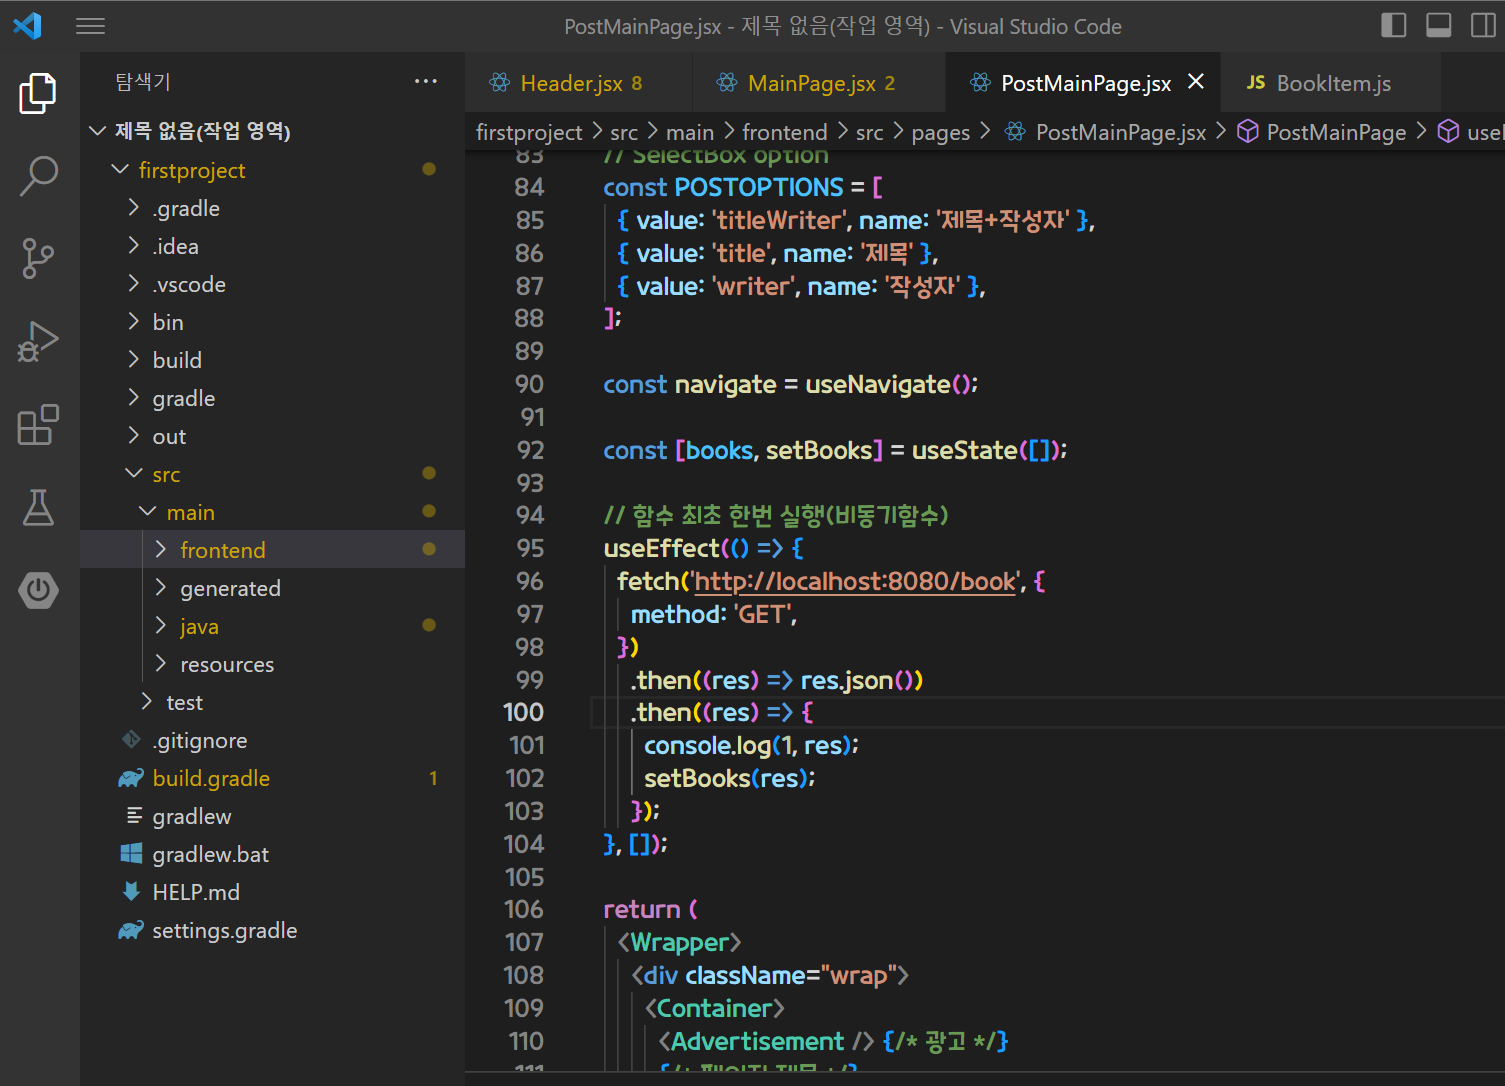Open the Explorer view in activity bar

click(x=38, y=93)
